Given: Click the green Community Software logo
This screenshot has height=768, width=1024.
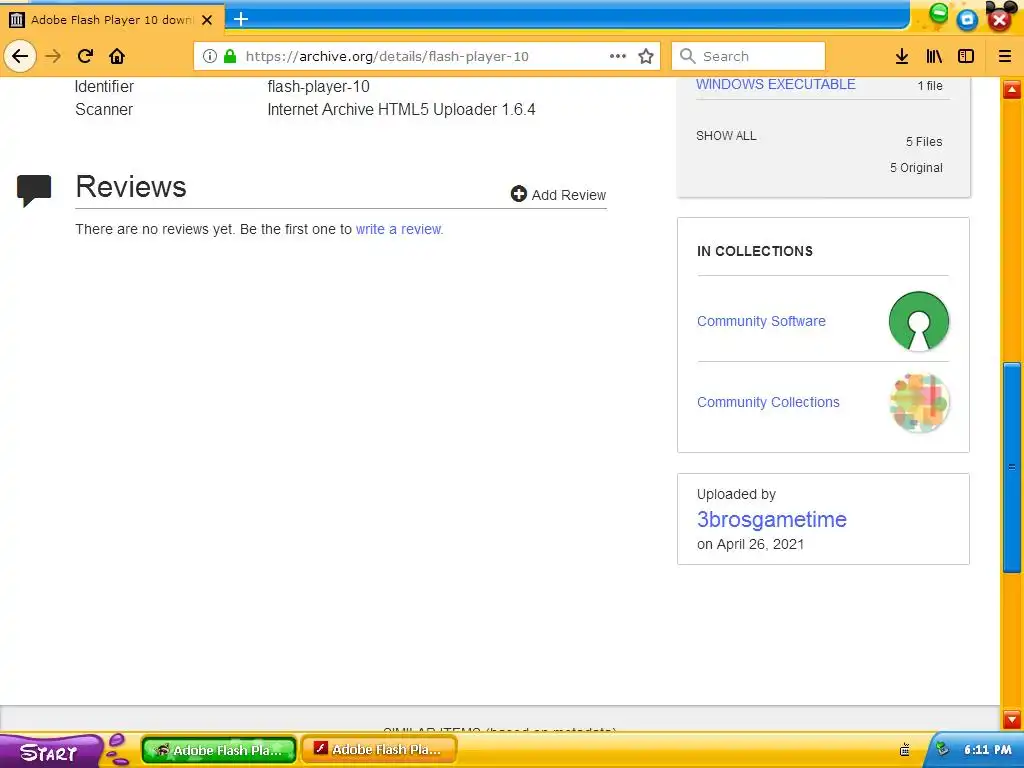Looking at the screenshot, I should [919, 321].
